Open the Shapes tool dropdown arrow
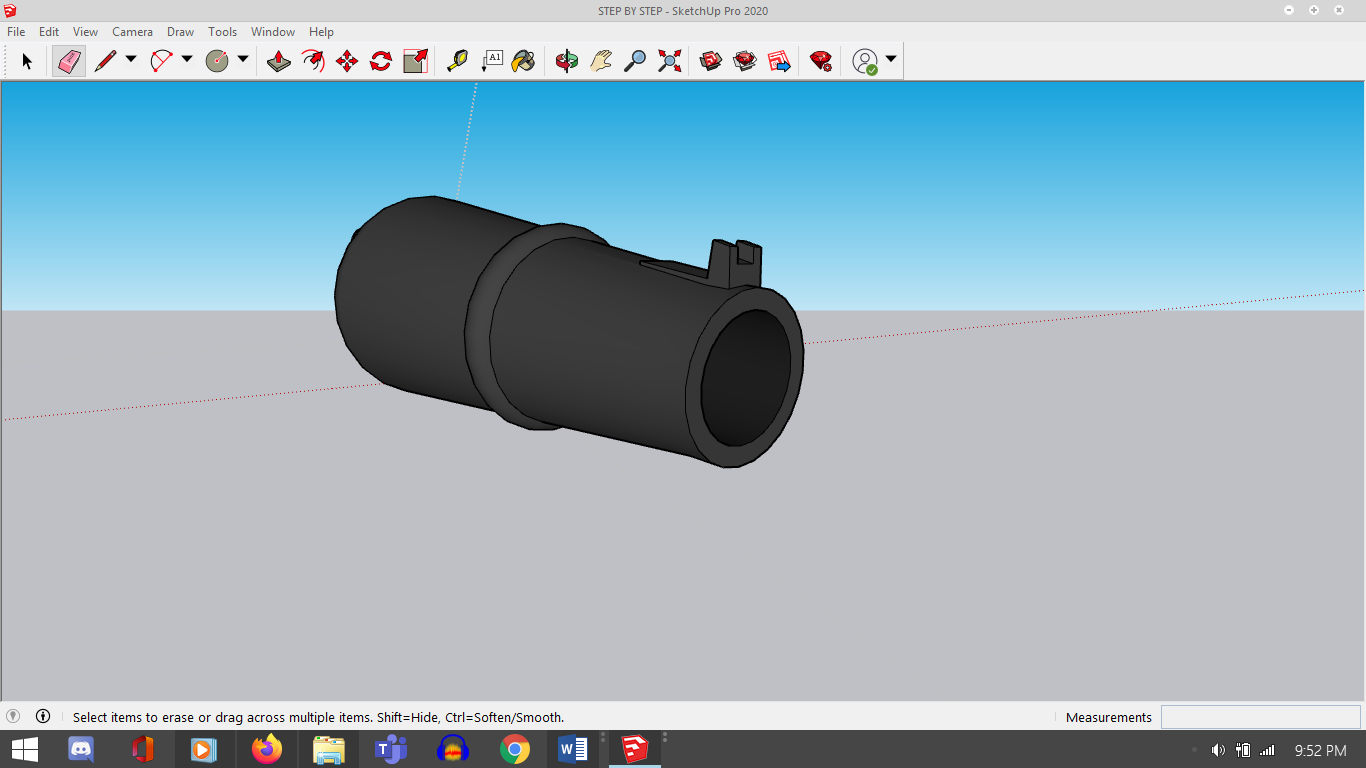 pyautogui.click(x=243, y=60)
